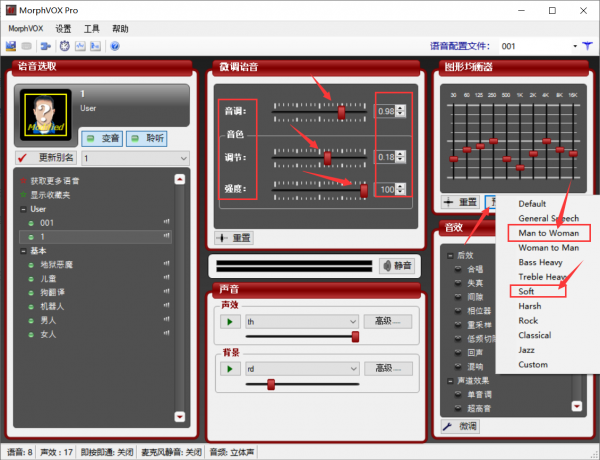600x460 pixels.
Task: Click the signal bars icon beside 001
Action: 166,222
